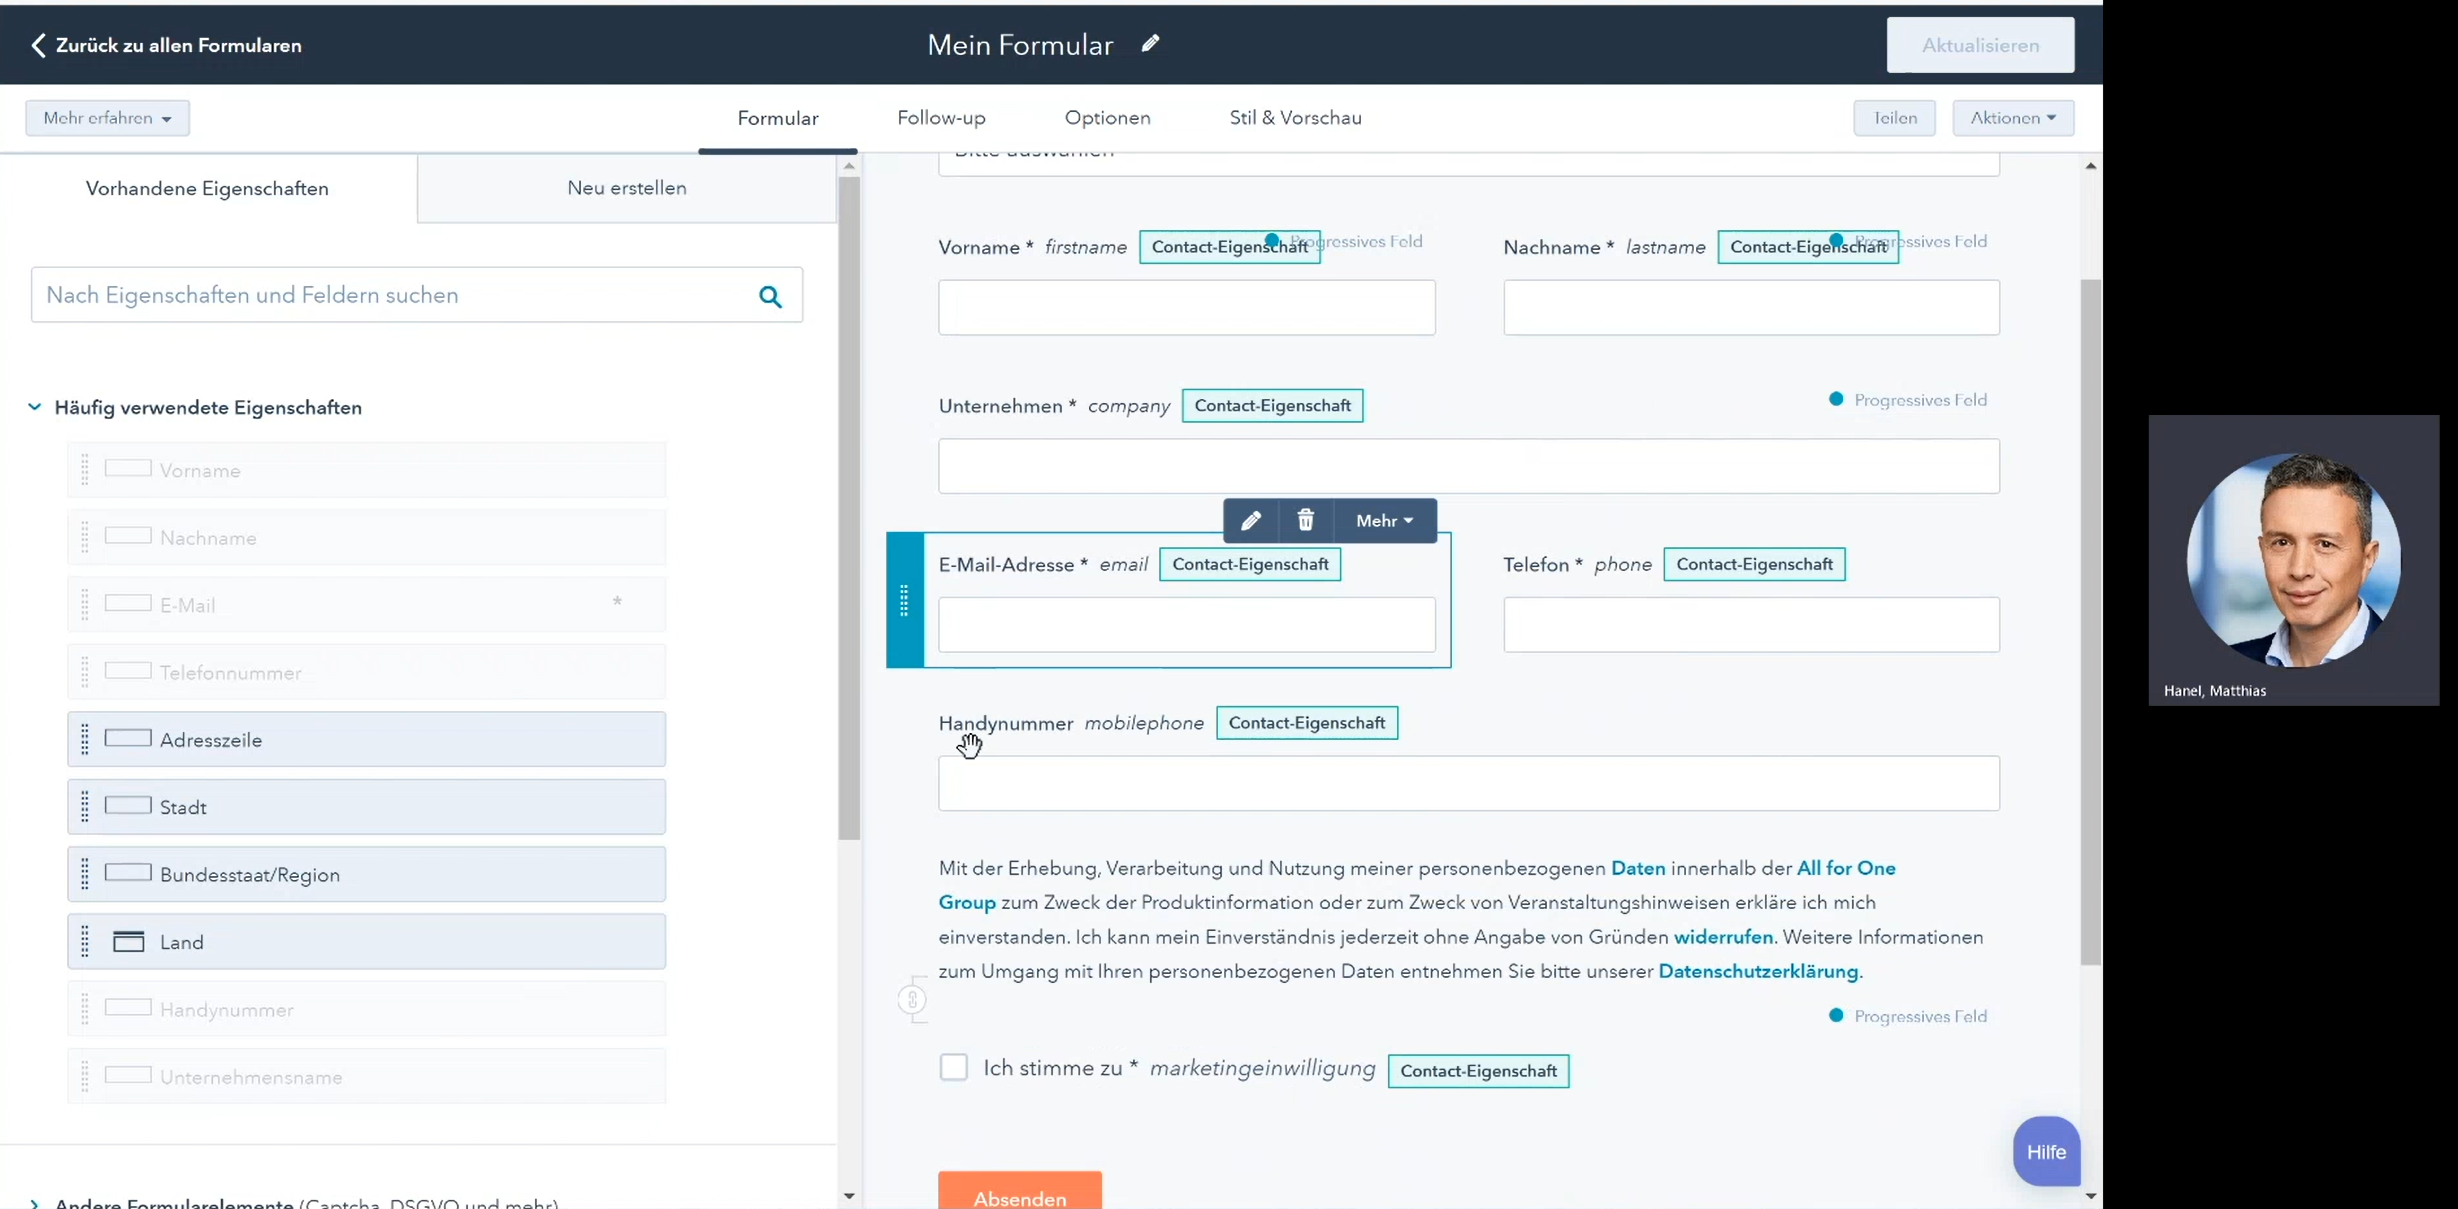Click the trash icon to delete email field

[1305, 520]
